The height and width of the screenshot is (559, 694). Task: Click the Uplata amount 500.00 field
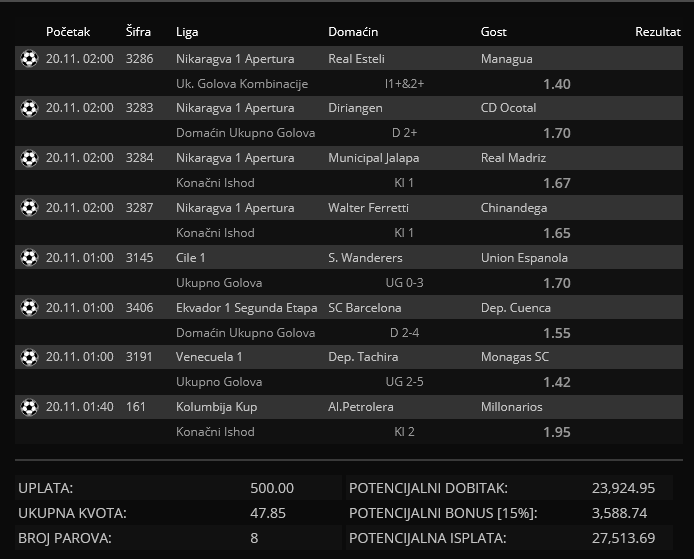[x=271, y=488]
